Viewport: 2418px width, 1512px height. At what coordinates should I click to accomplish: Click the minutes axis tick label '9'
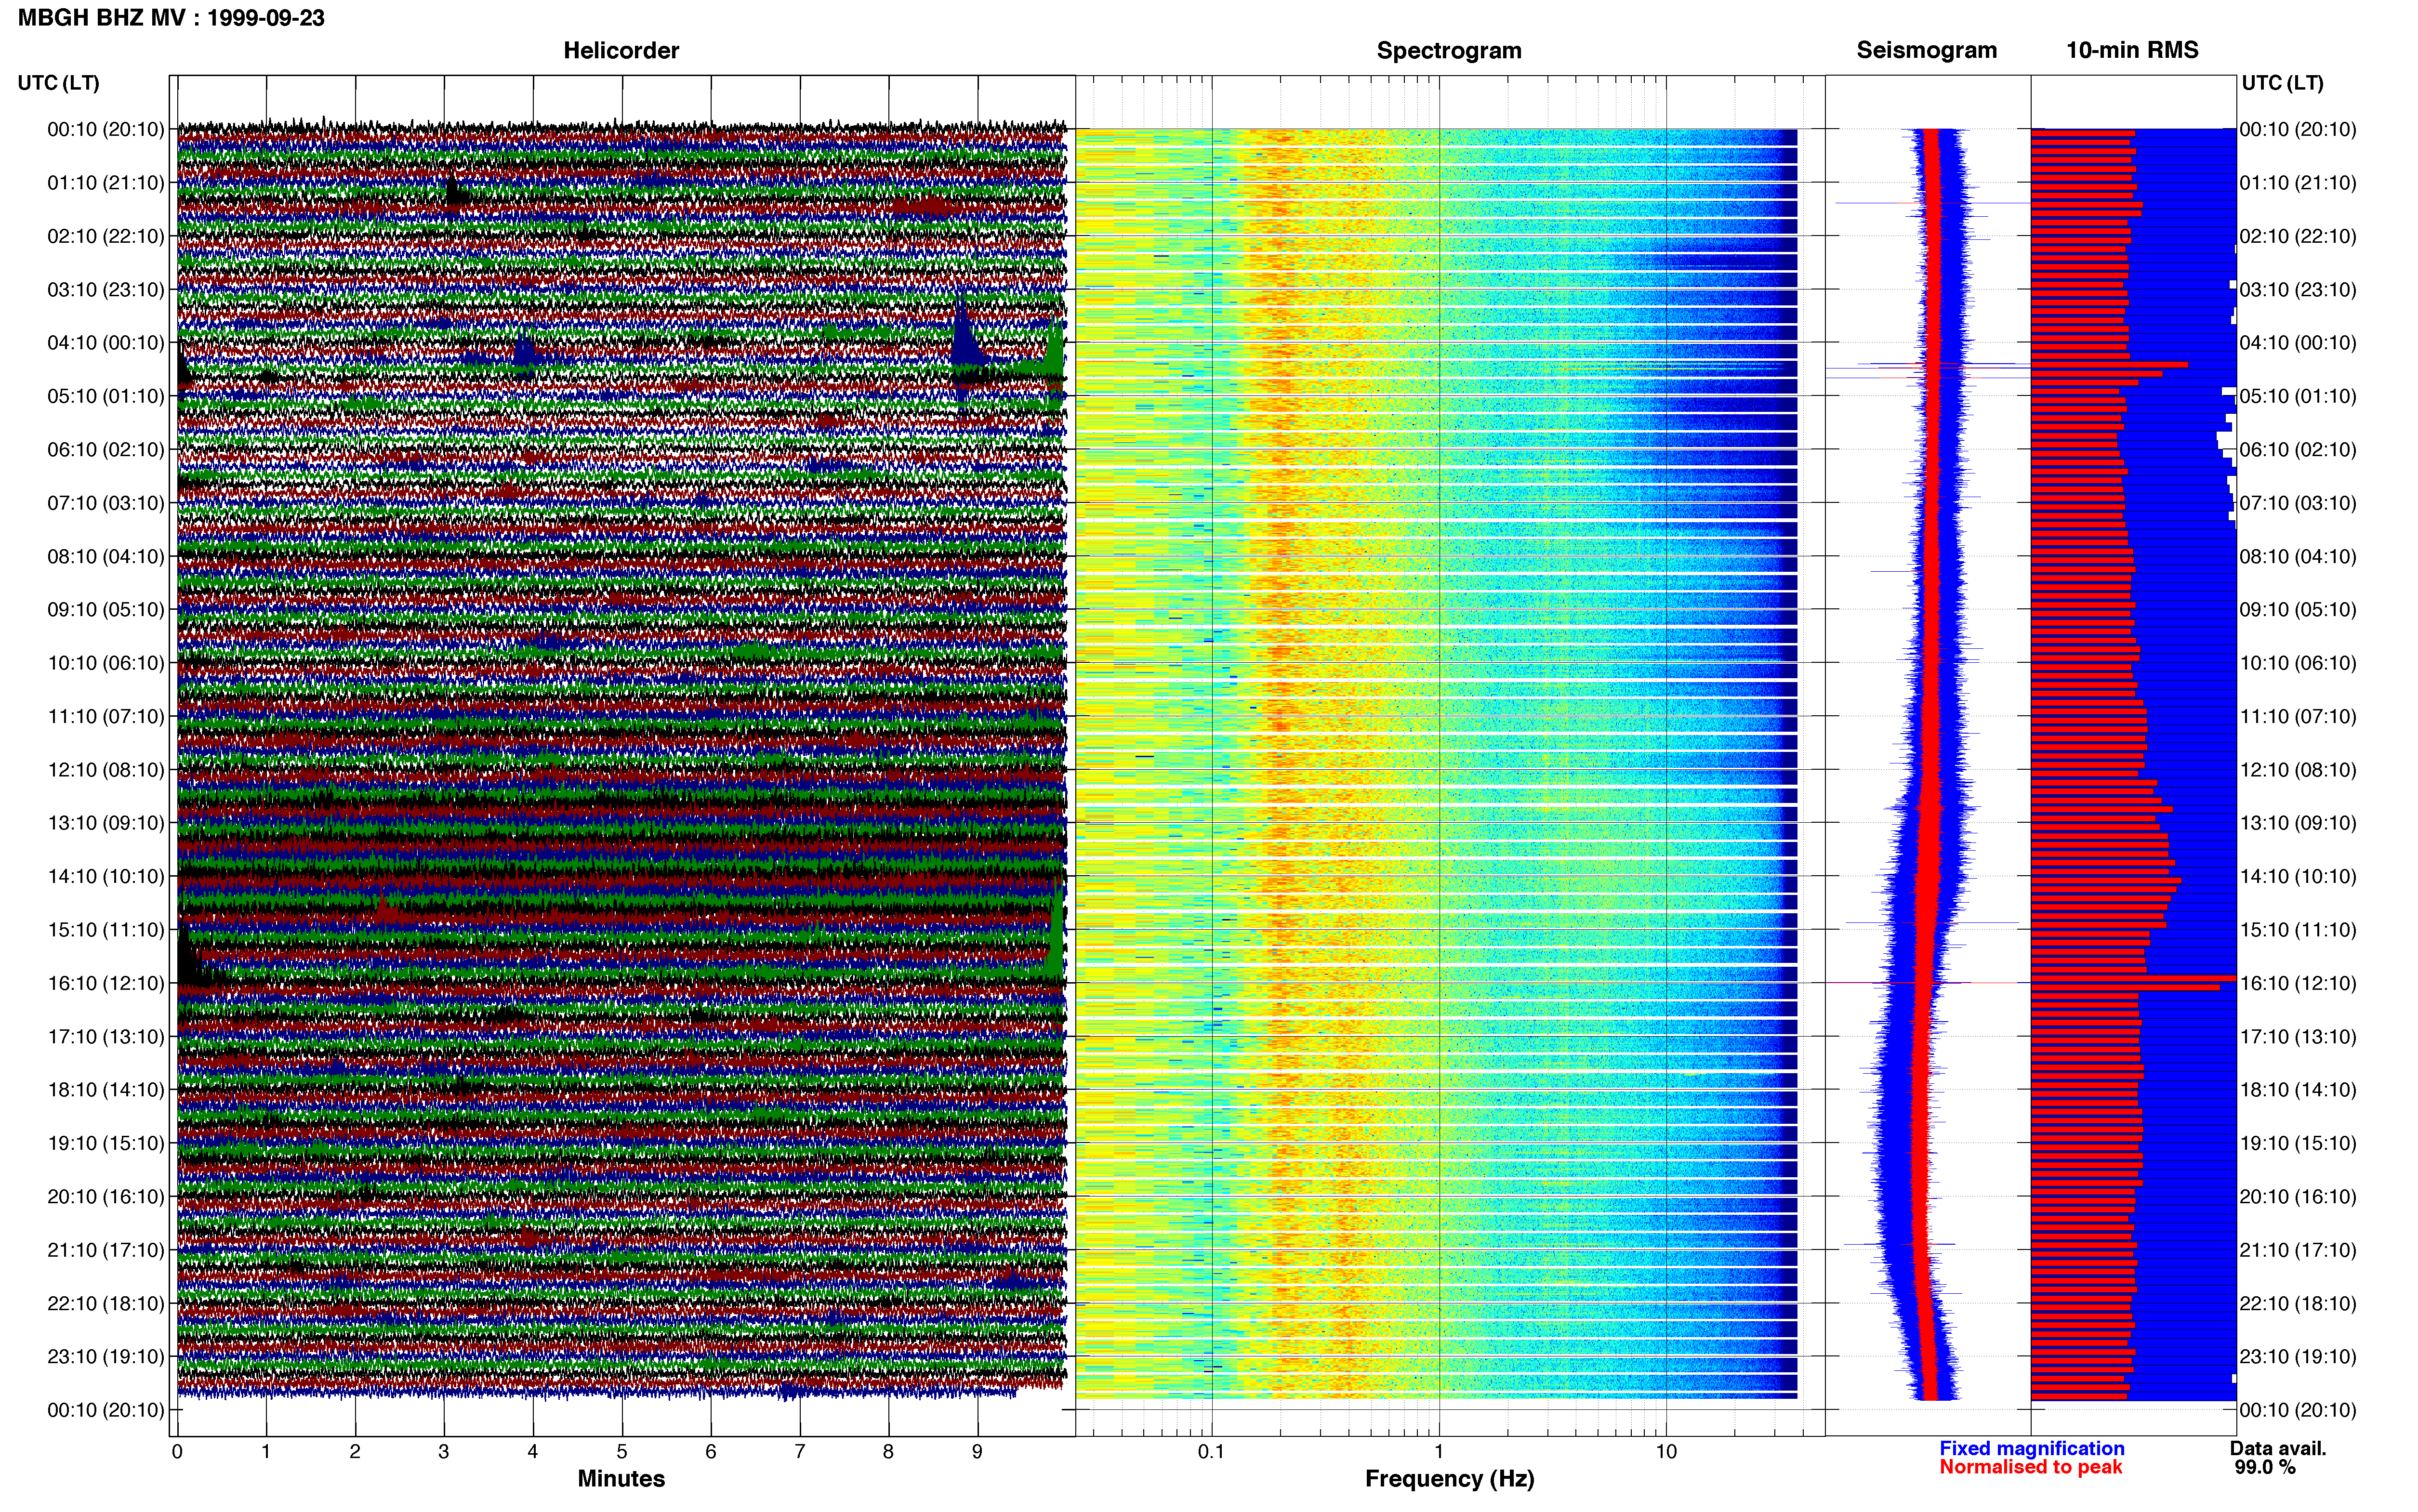click(x=977, y=1452)
